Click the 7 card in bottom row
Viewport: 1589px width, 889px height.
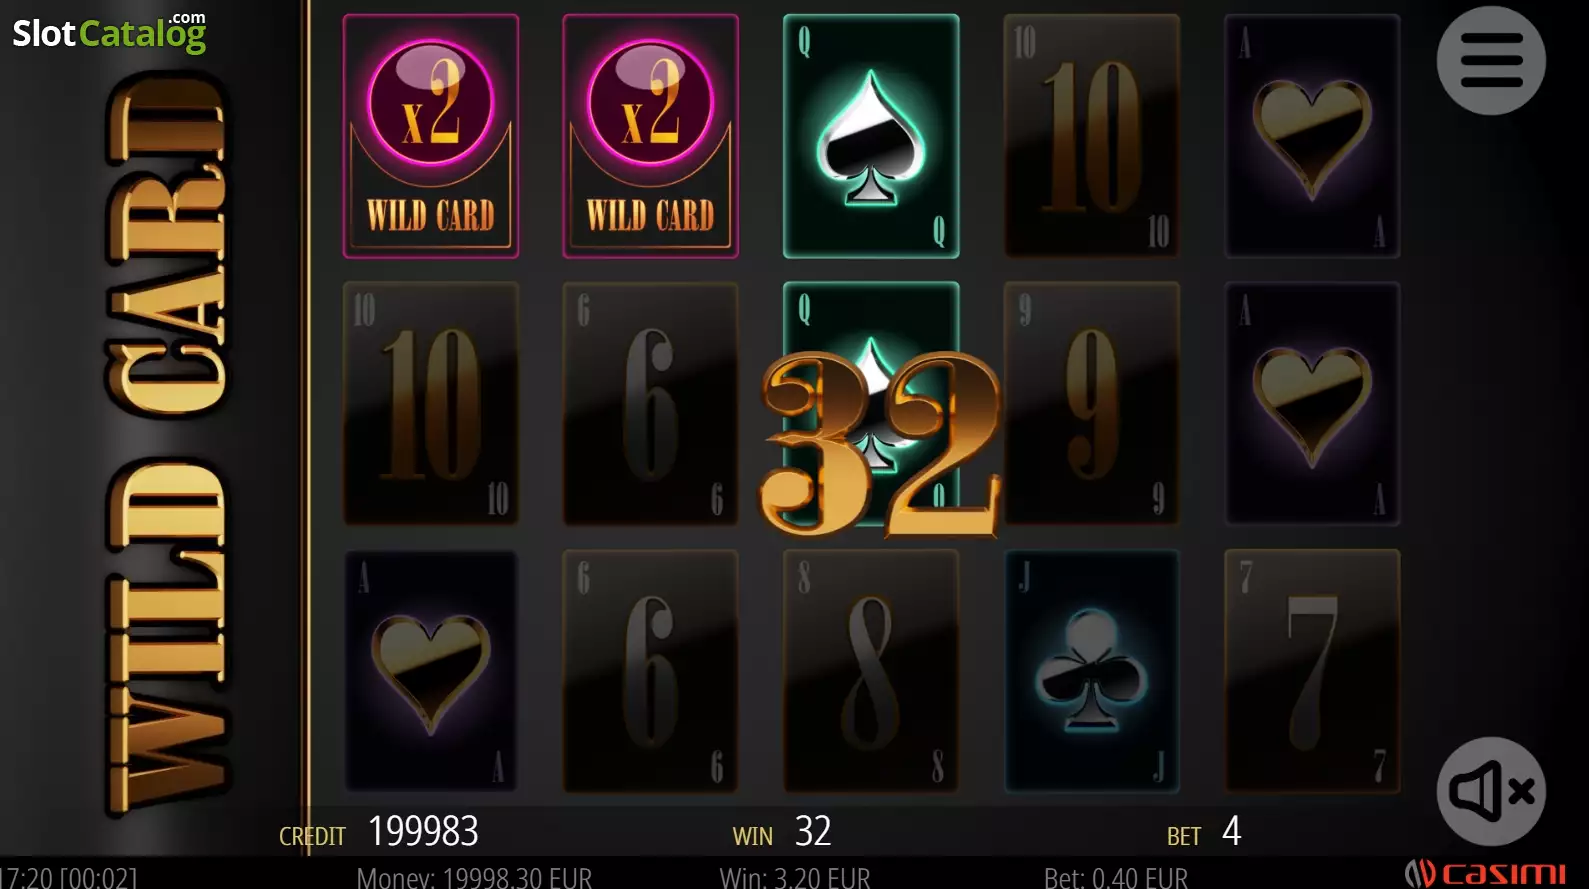pyautogui.click(x=1312, y=671)
